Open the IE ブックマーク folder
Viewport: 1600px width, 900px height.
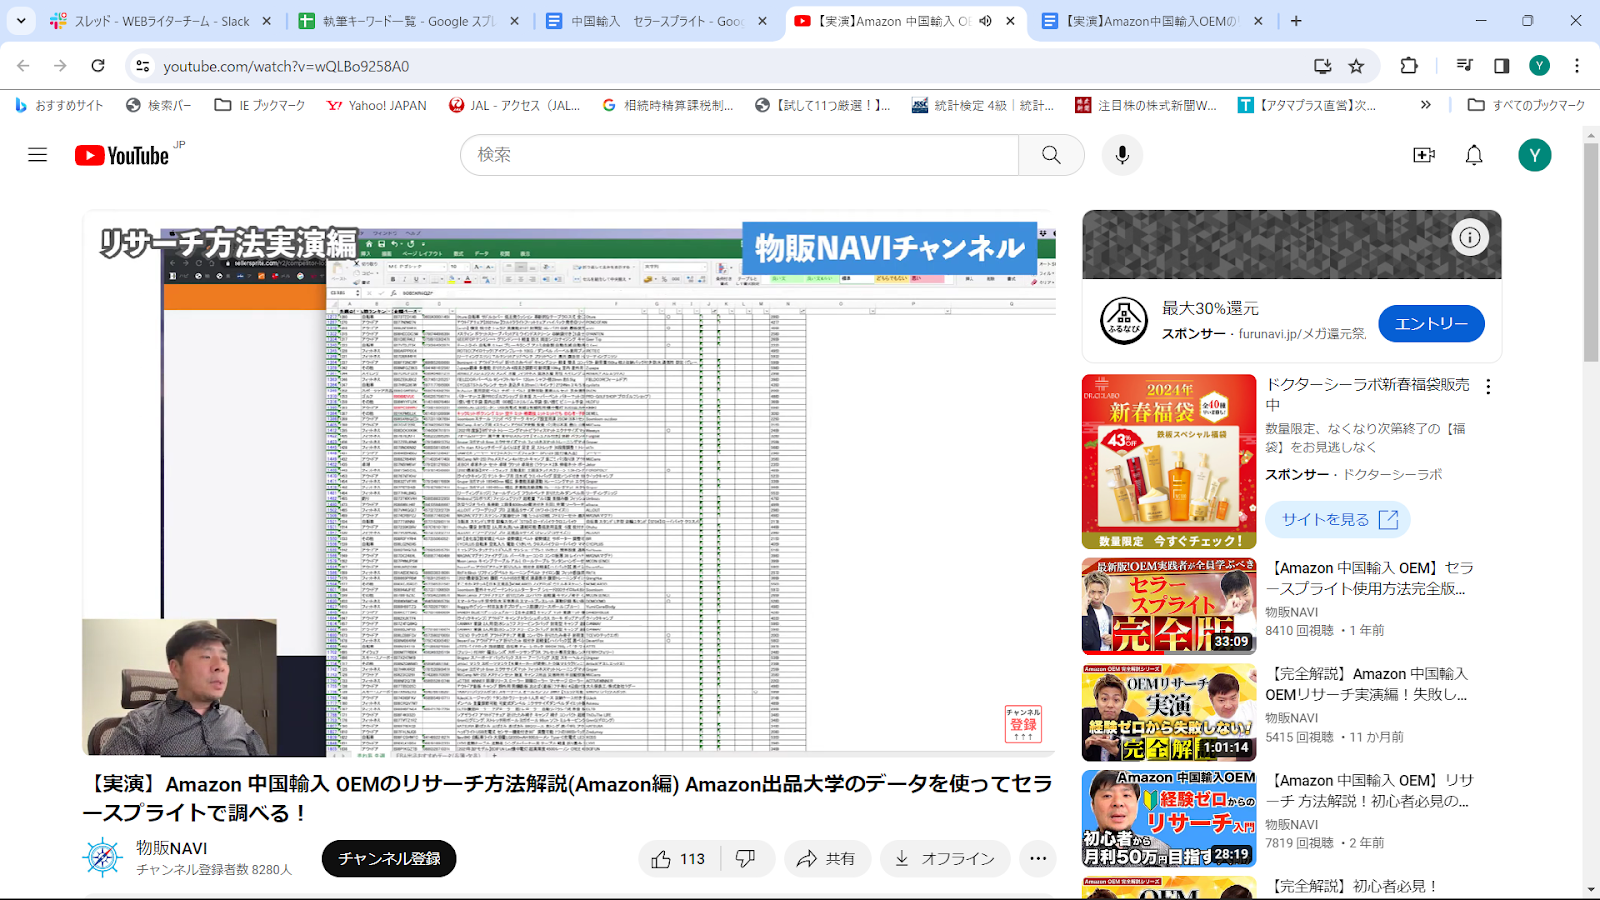click(x=260, y=105)
